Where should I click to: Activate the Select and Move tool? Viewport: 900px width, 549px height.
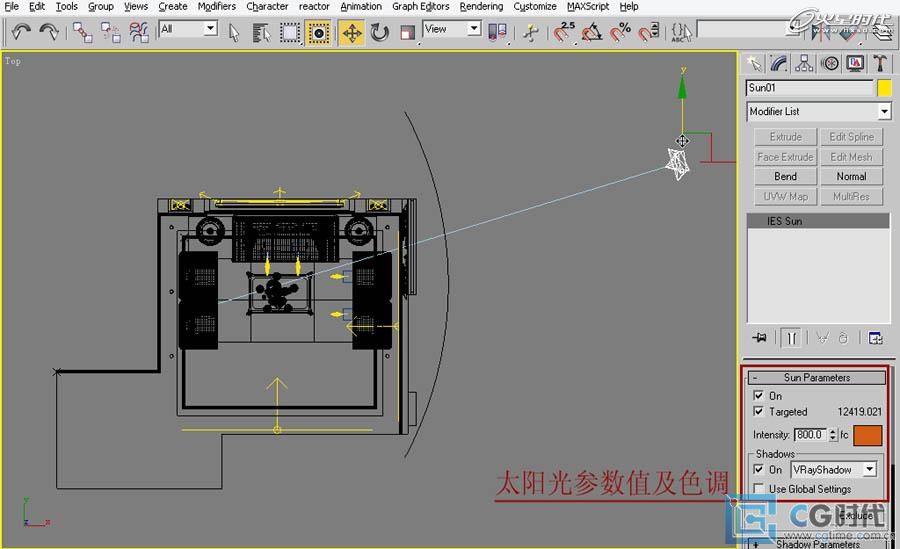pyautogui.click(x=351, y=33)
